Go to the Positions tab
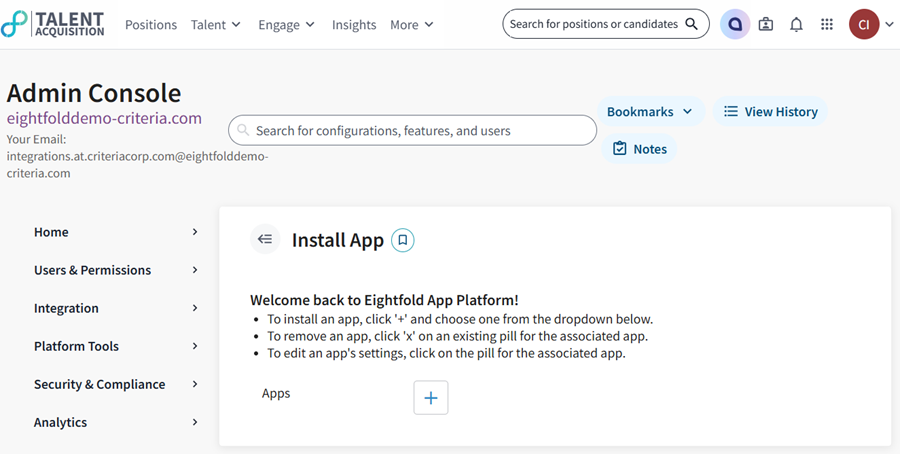 point(151,24)
